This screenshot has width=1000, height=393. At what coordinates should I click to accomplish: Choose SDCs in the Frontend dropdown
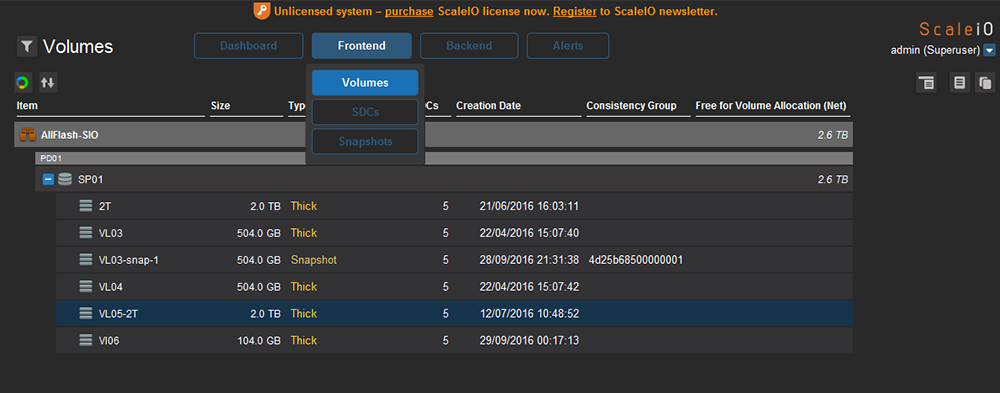[365, 112]
